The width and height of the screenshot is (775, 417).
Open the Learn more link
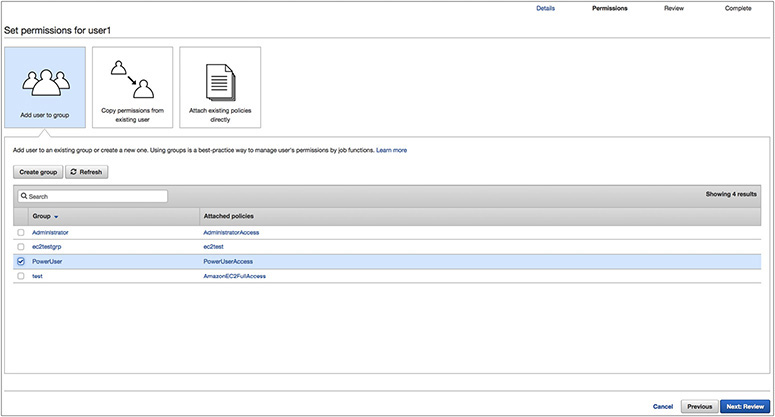pyautogui.click(x=391, y=150)
